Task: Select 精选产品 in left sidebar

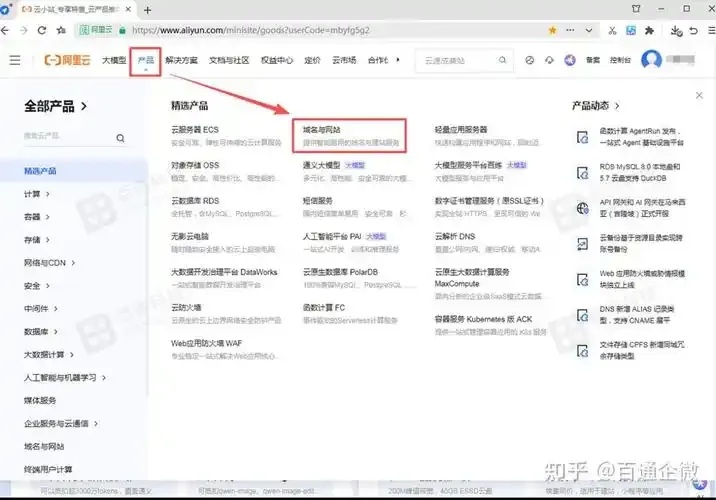Action: (40, 171)
